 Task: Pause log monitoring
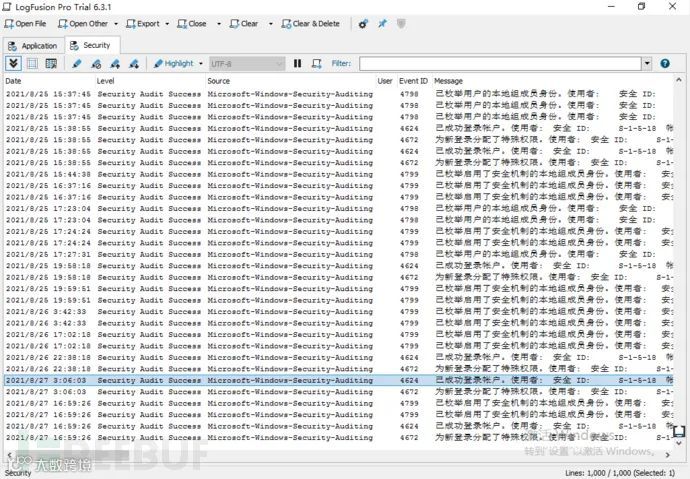click(297, 64)
